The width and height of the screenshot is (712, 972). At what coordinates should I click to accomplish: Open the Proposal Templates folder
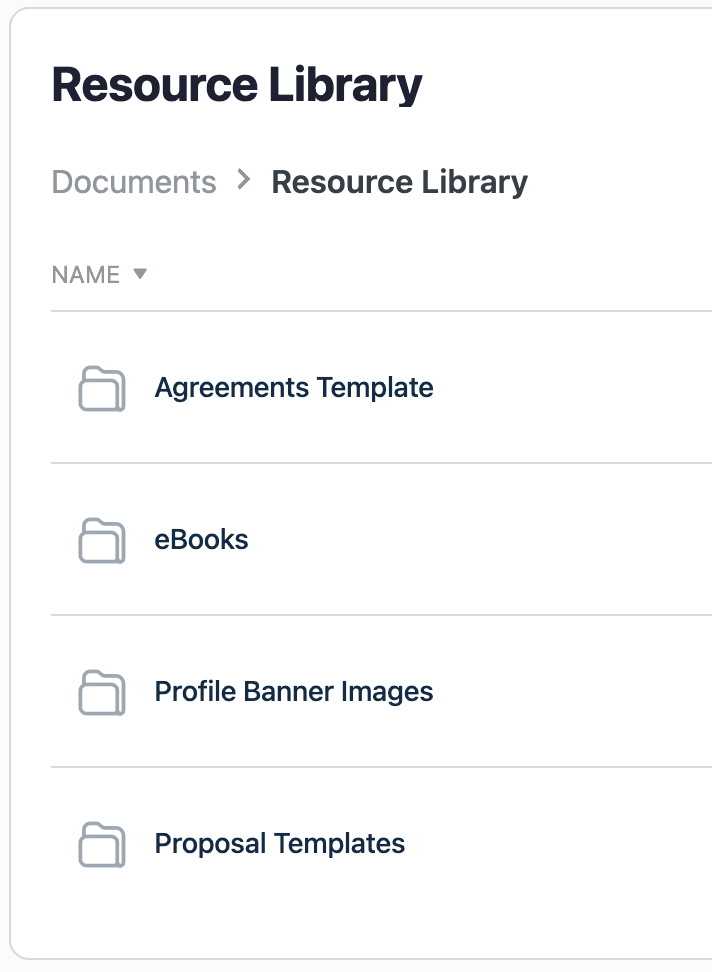[278, 845]
